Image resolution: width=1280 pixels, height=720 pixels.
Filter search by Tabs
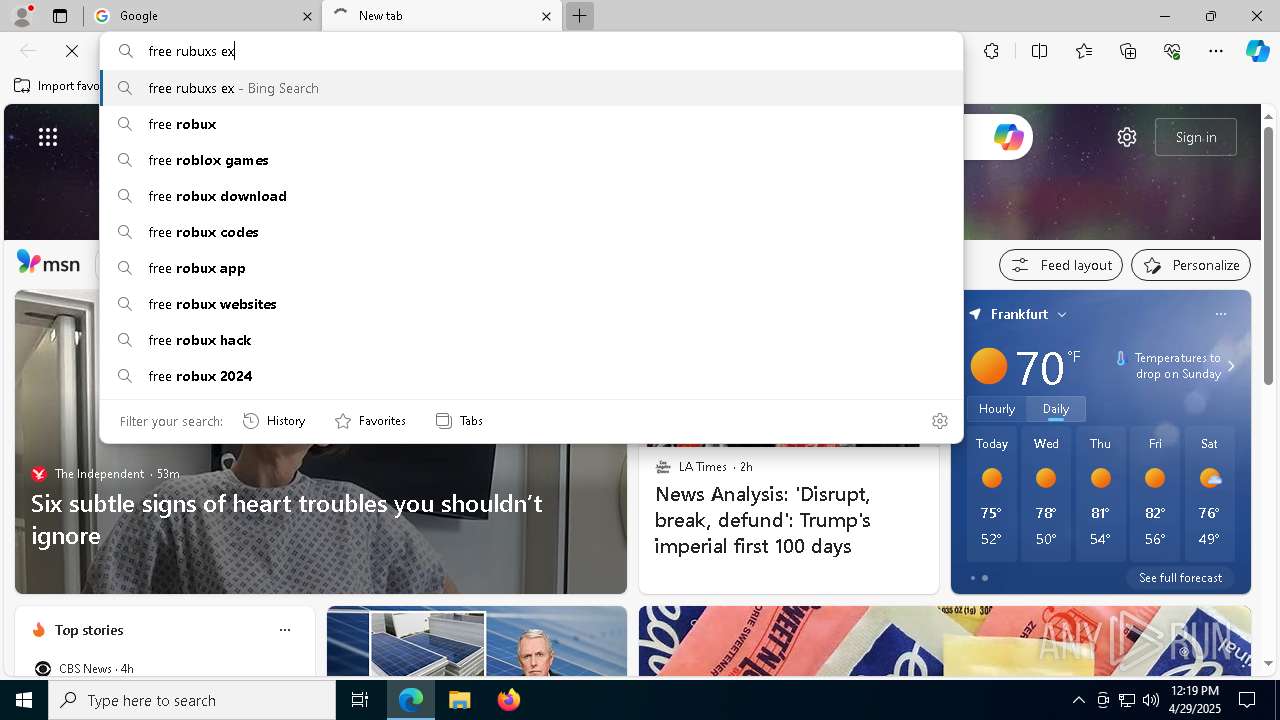[x=460, y=421]
